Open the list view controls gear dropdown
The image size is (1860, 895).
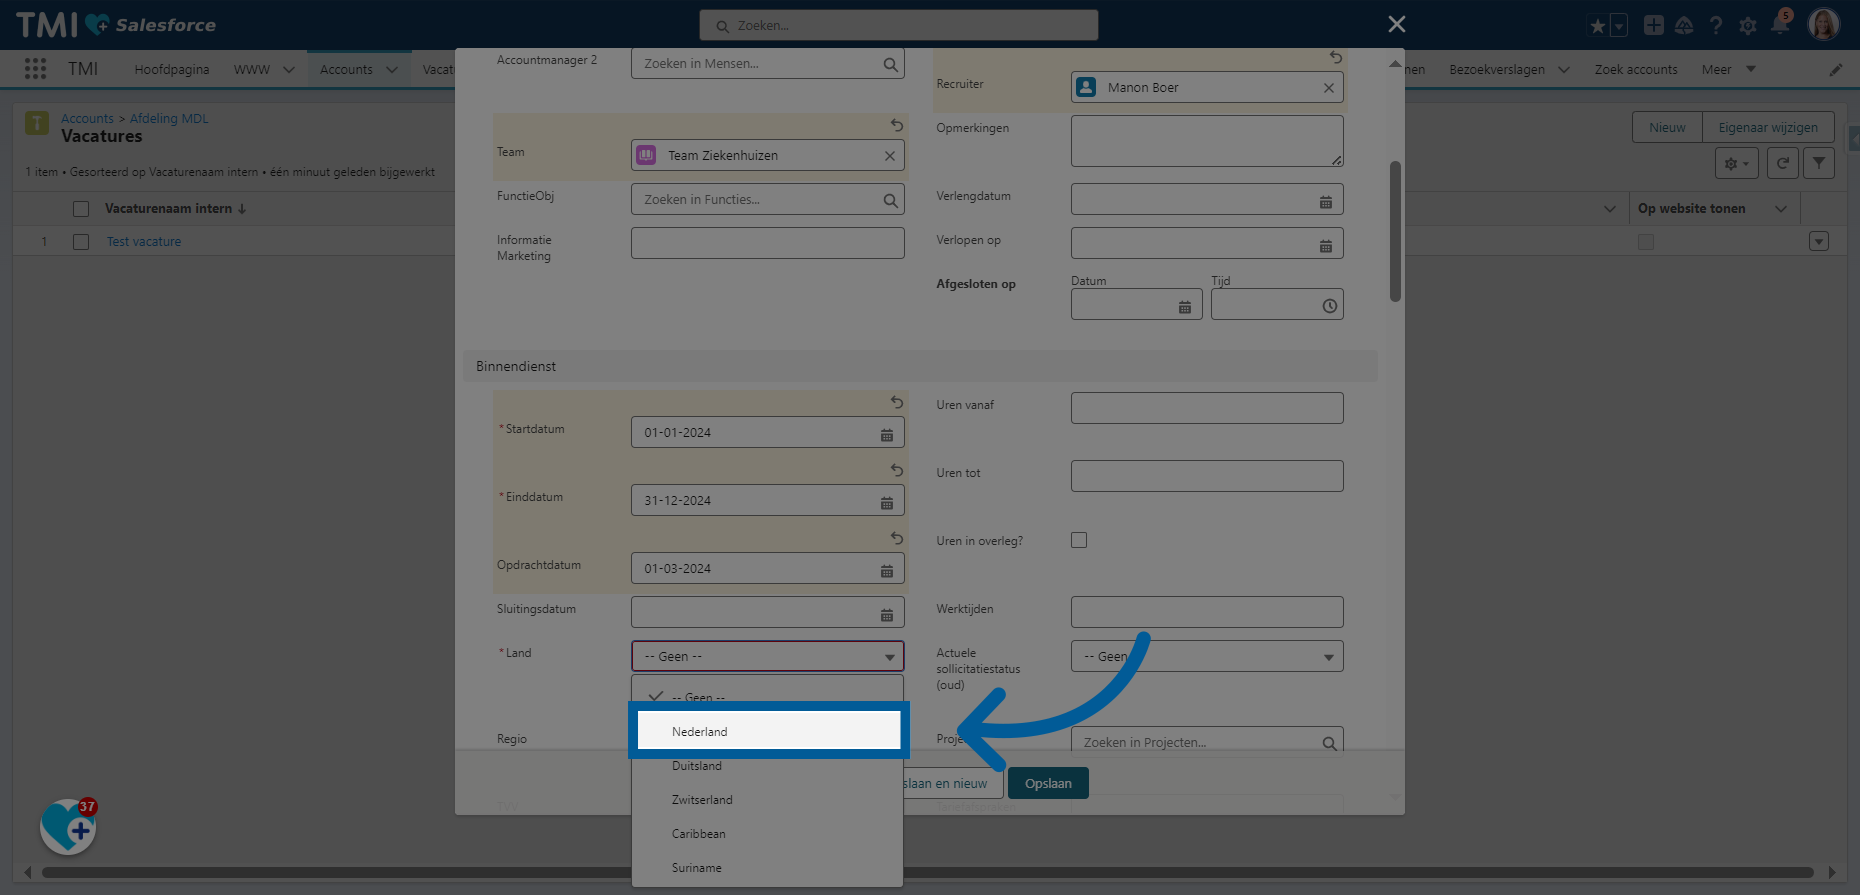point(1736,163)
